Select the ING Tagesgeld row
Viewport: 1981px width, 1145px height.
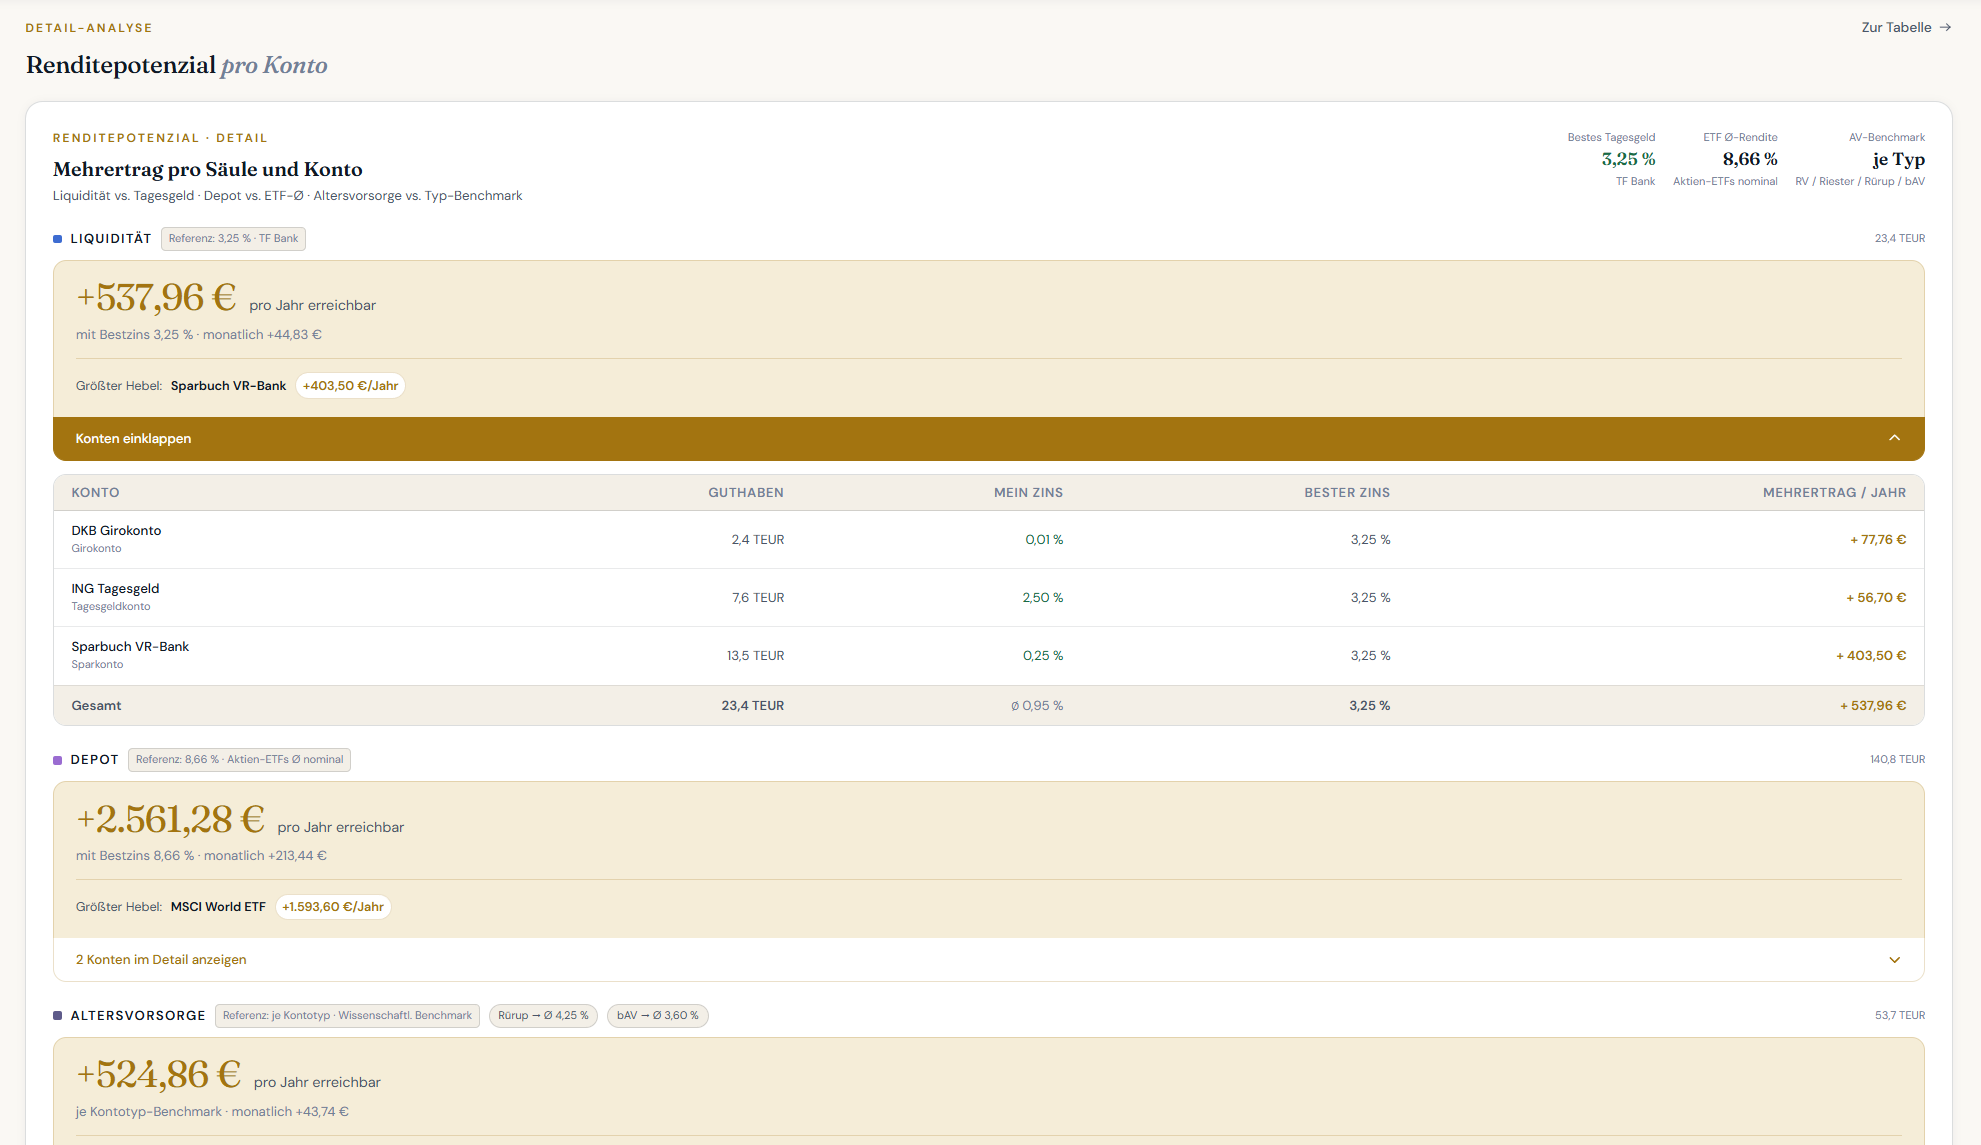point(988,598)
